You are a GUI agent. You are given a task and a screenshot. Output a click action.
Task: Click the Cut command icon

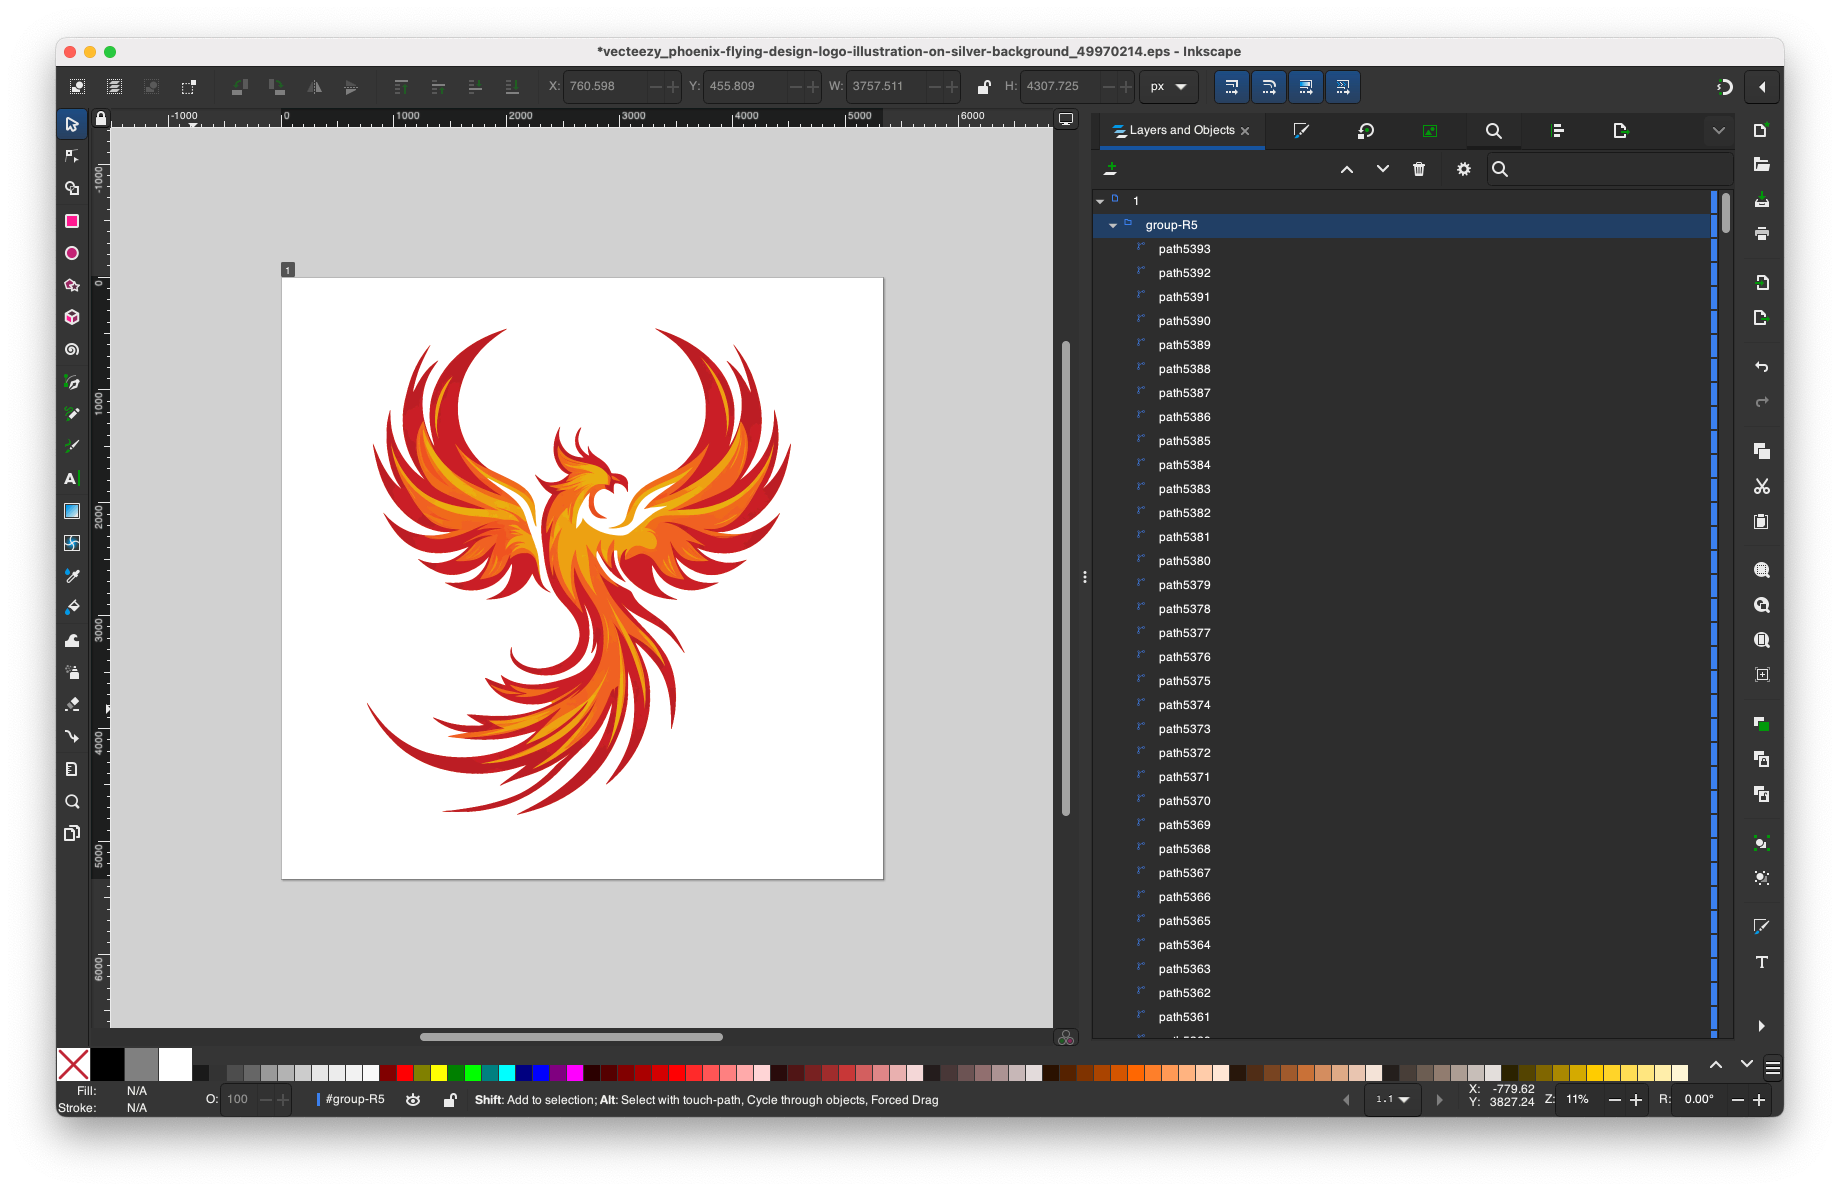click(x=1762, y=486)
